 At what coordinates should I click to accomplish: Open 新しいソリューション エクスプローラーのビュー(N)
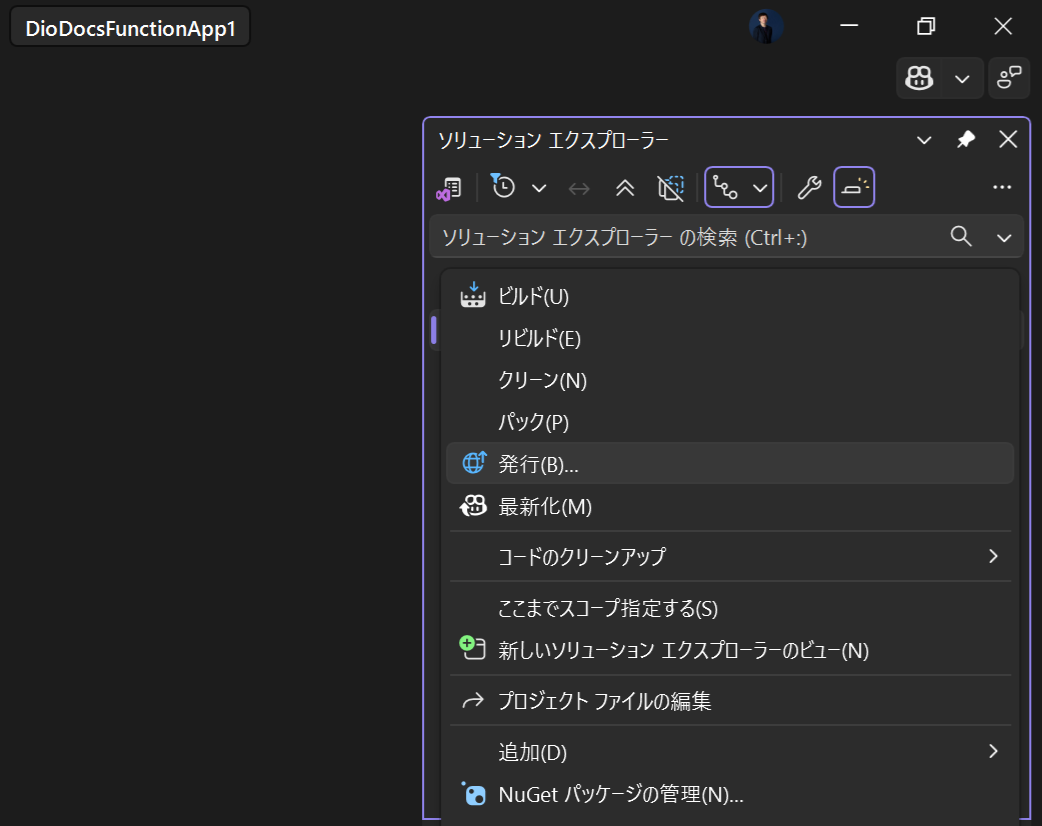click(x=730, y=650)
